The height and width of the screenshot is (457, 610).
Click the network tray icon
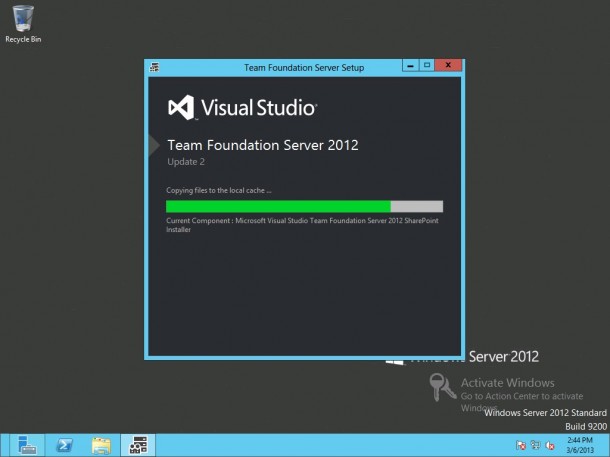click(x=535, y=445)
